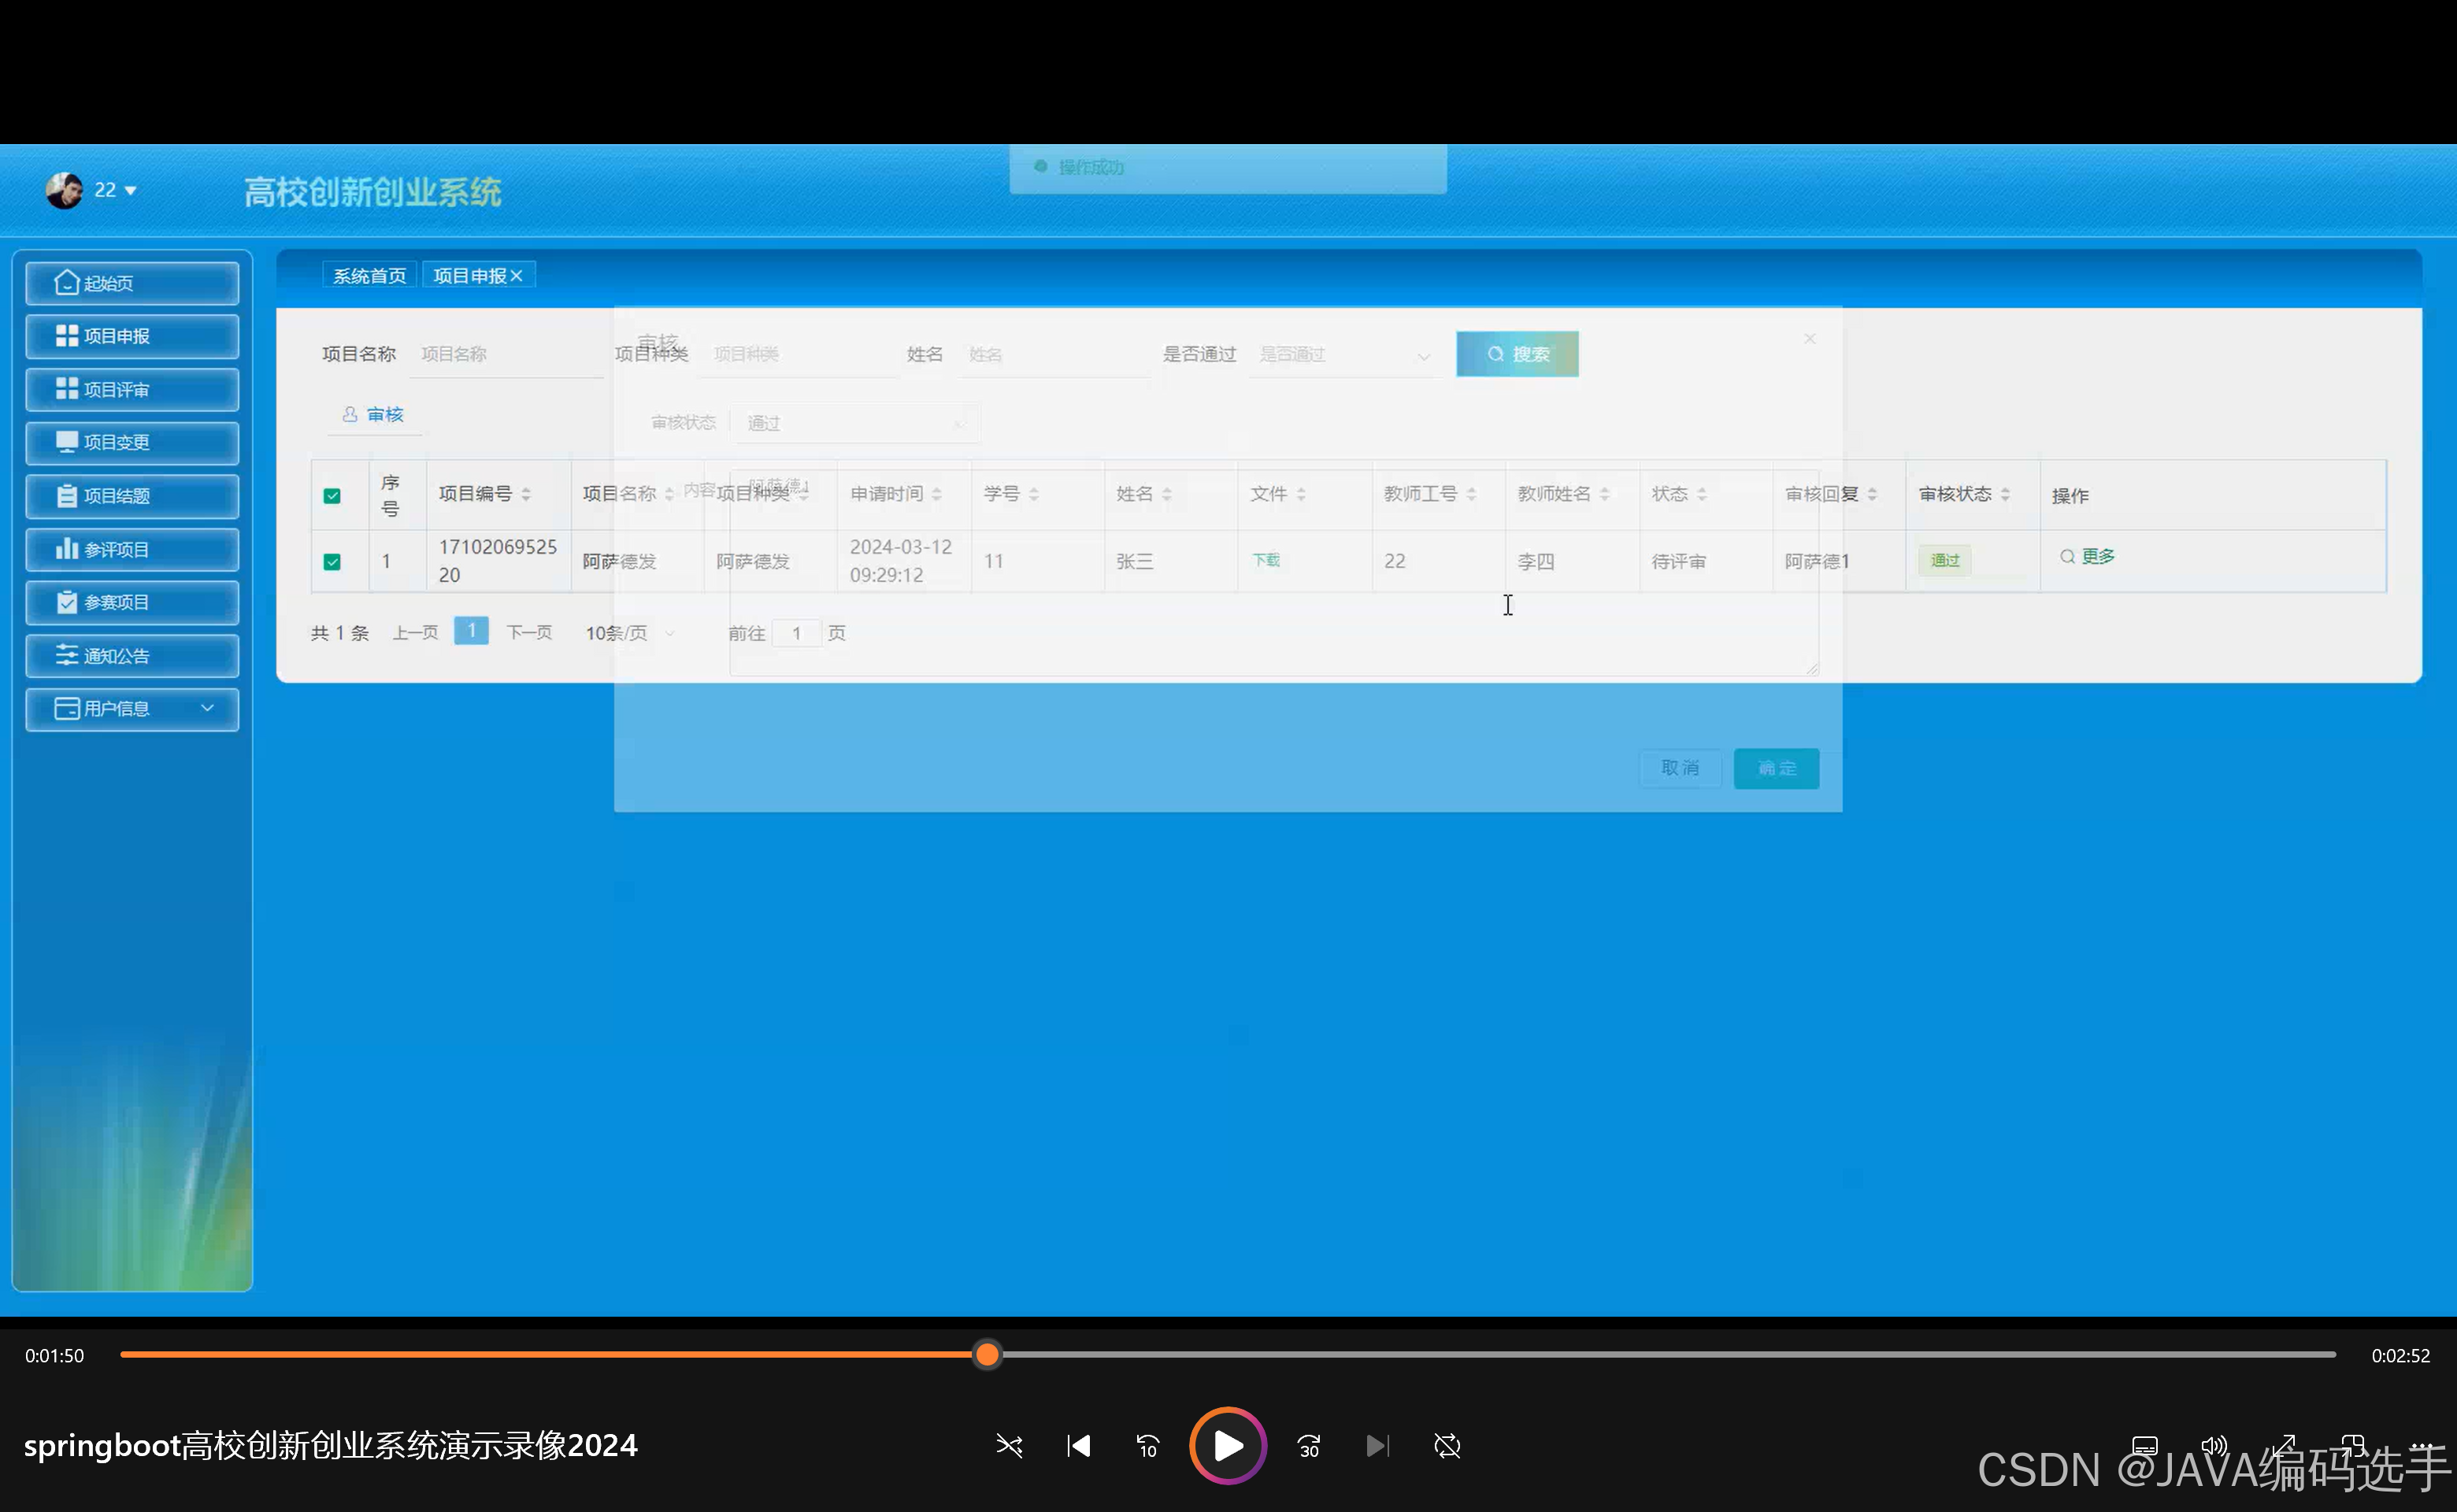Image resolution: width=2457 pixels, height=1512 pixels.
Task: Toggle repeat playback icon
Action: (1447, 1446)
